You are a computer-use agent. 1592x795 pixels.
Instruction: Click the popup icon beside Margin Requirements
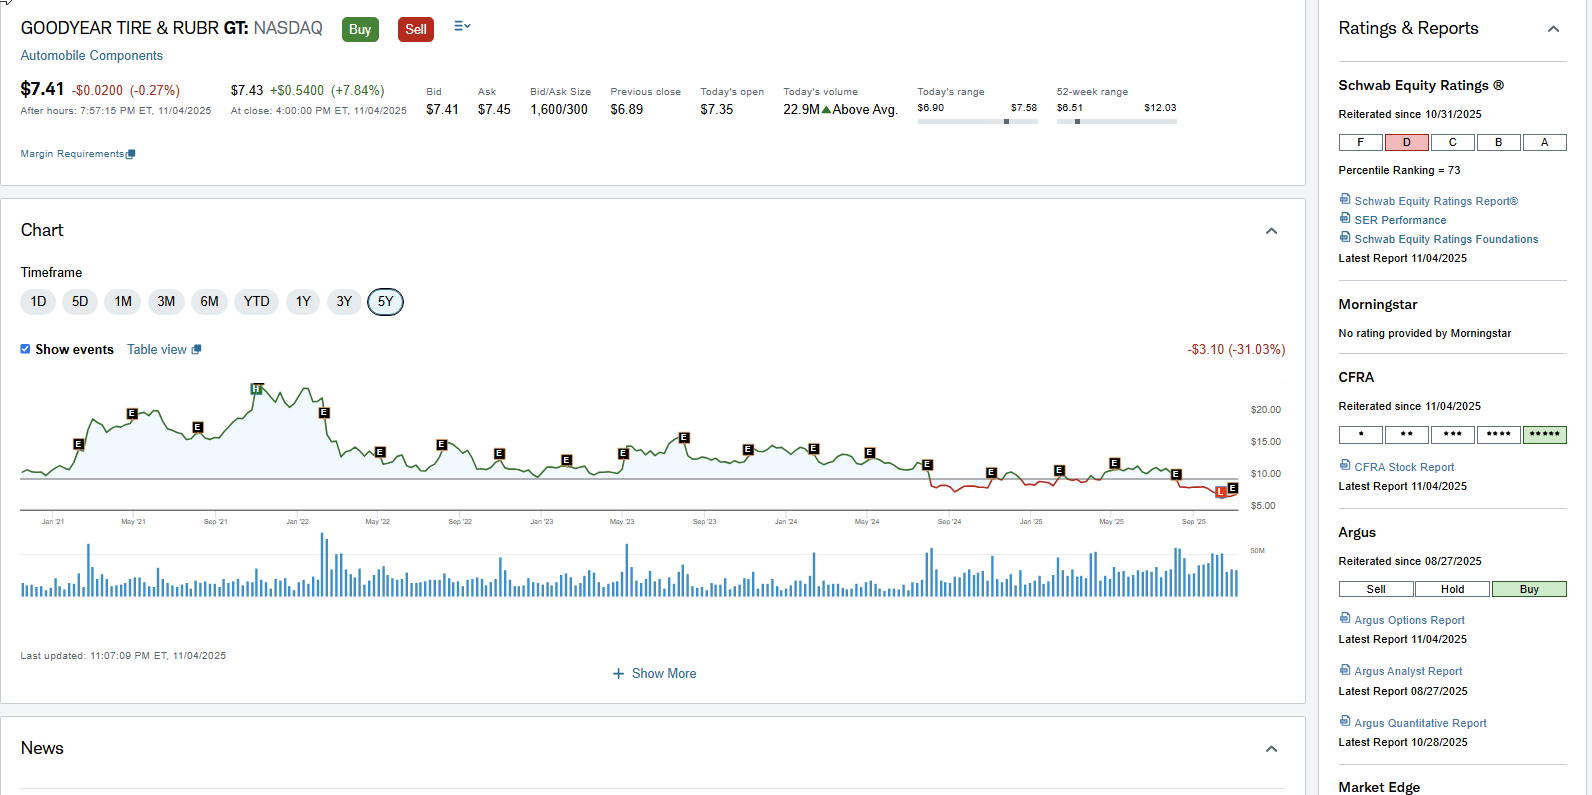coord(131,154)
